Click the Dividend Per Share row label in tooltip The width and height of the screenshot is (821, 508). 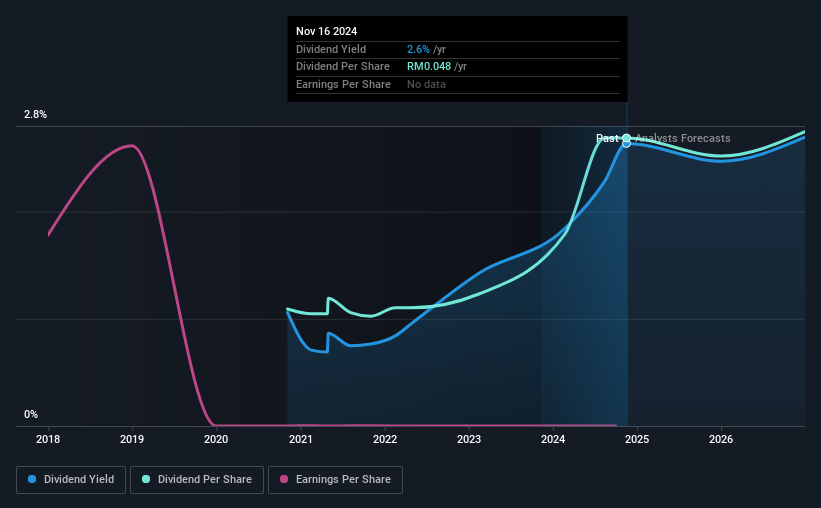pyautogui.click(x=343, y=67)
